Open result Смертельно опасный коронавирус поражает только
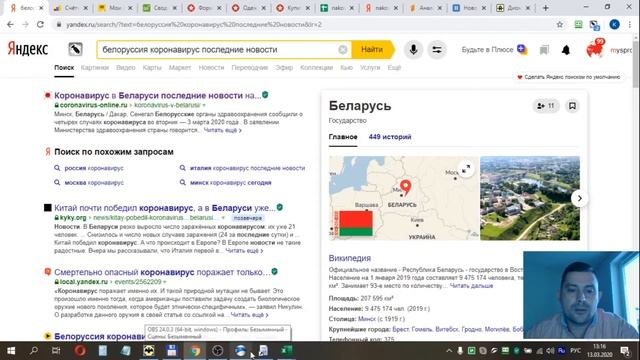 pos(162,272)
